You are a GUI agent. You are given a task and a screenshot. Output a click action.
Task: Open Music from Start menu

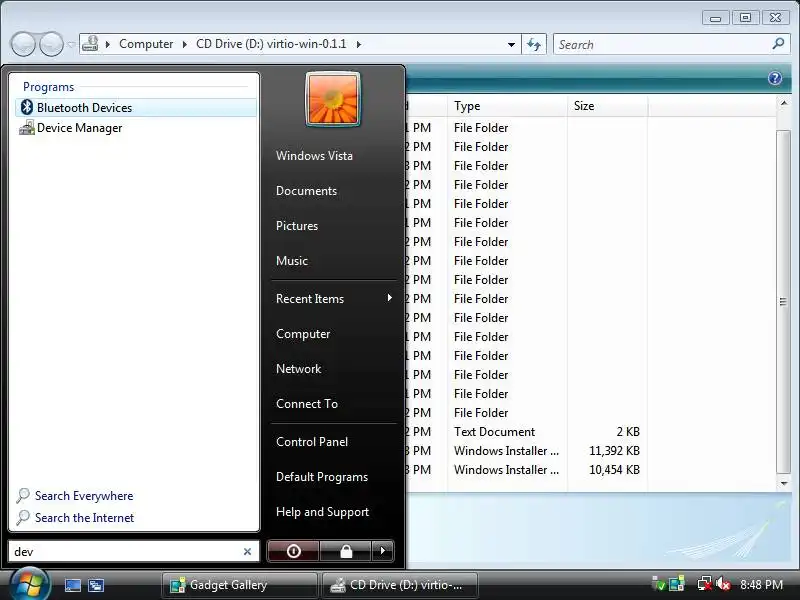(292, 261)
